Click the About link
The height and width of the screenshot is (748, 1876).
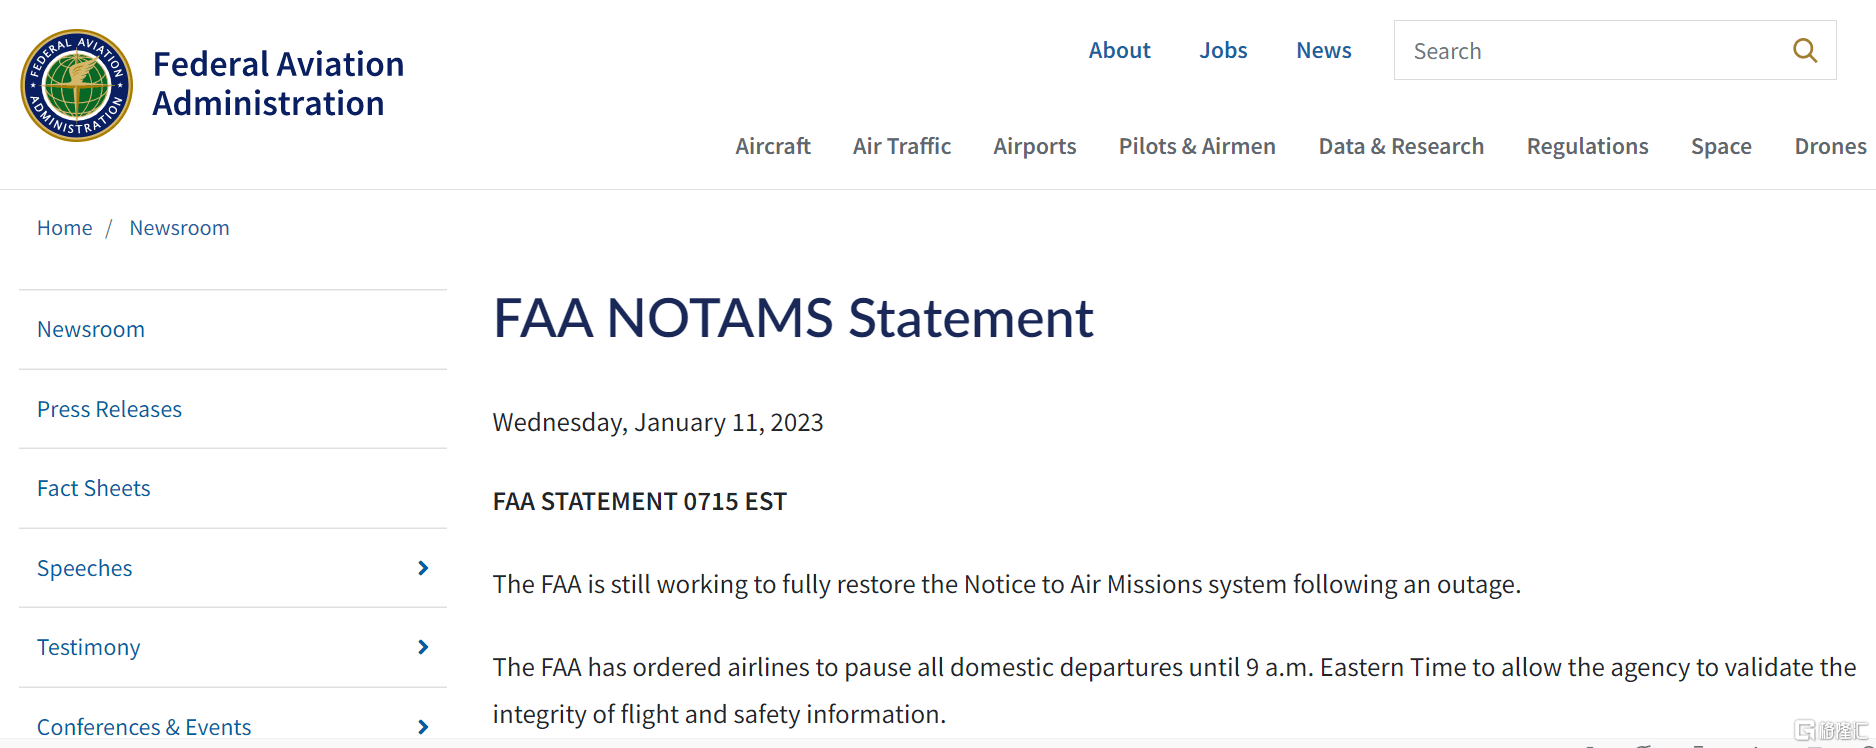pos(1119,50)
